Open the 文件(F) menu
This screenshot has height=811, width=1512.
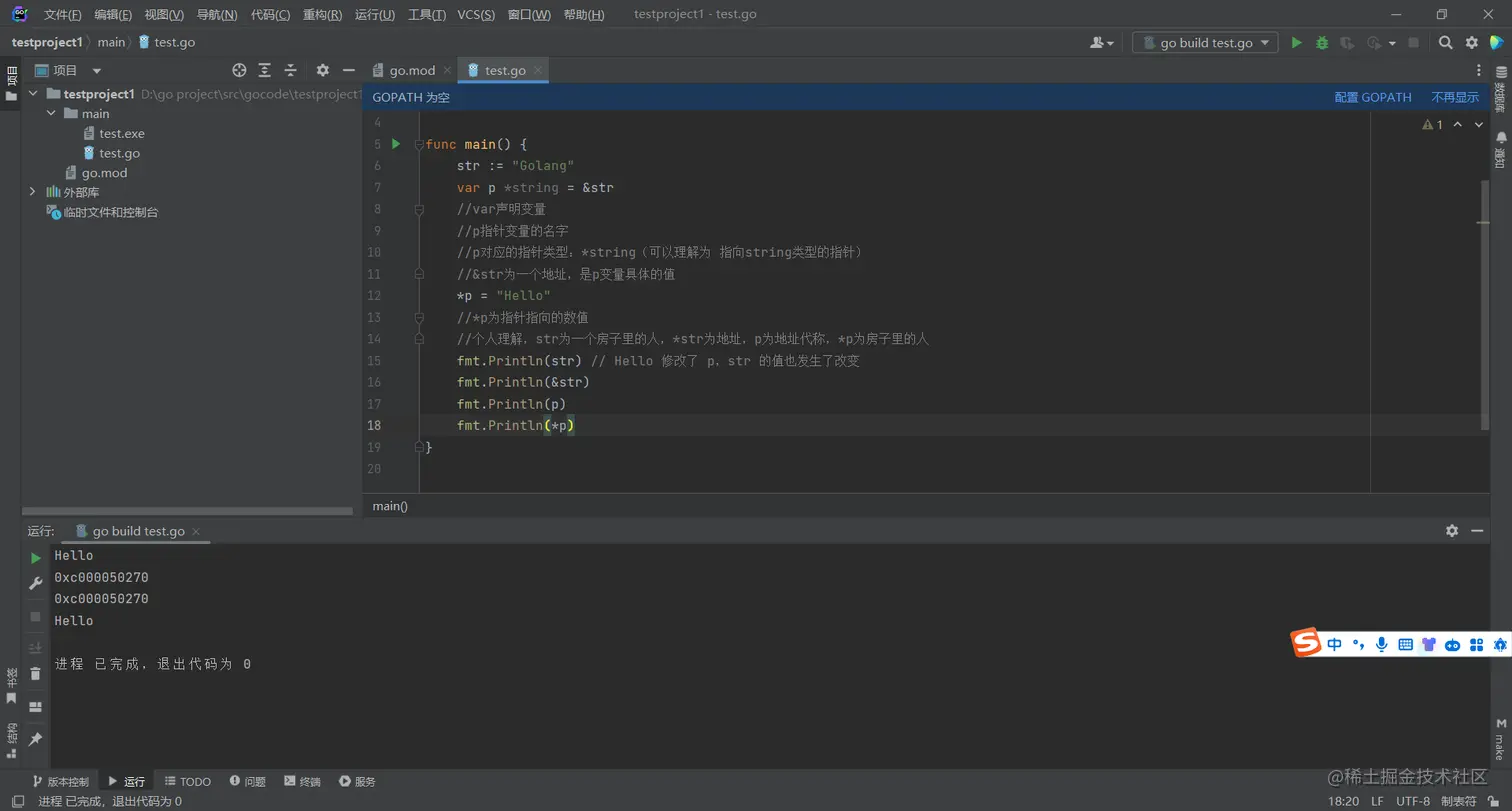63,15
